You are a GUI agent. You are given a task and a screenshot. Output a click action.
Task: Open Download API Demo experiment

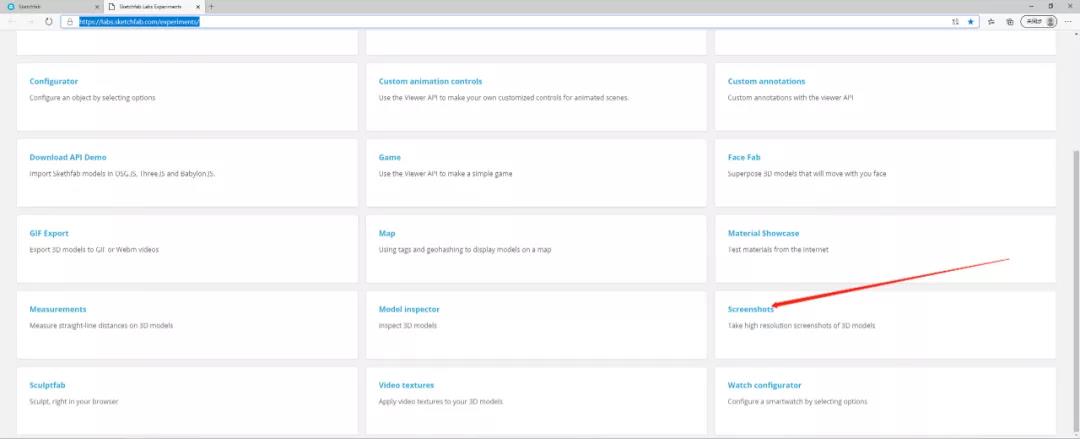point(68,157)
